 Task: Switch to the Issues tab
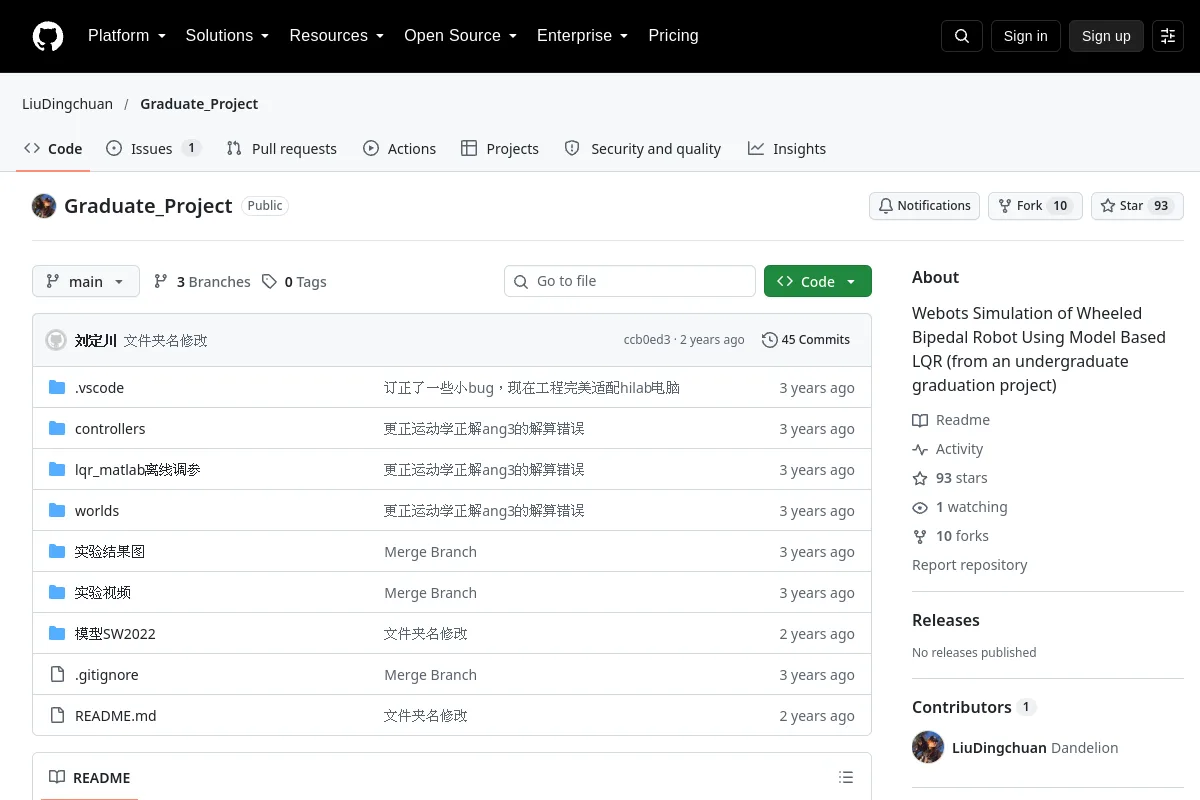tap(154, 149)
